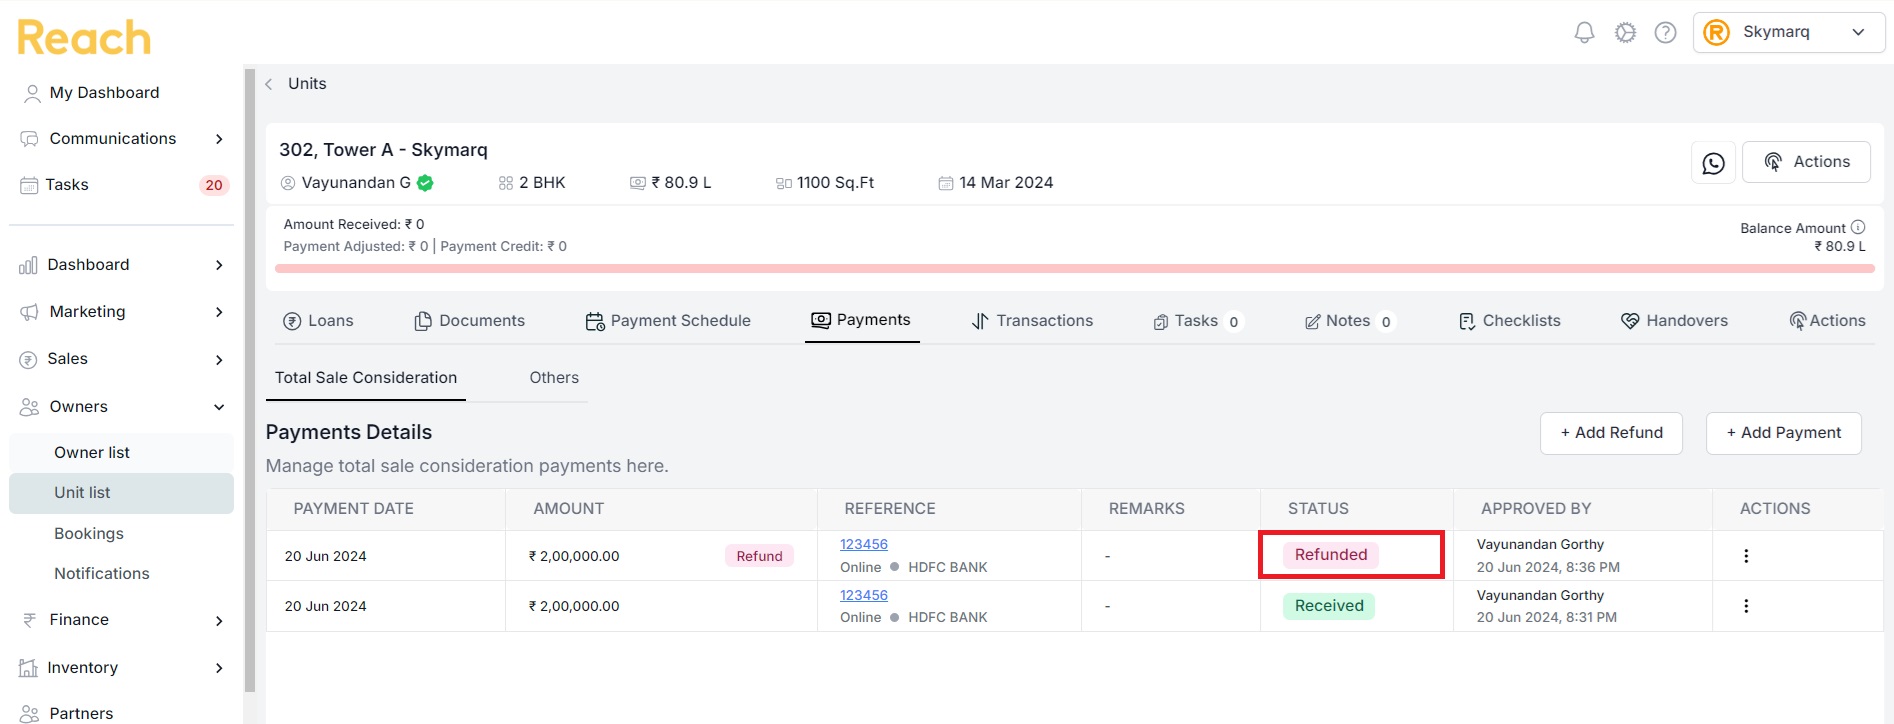Open the Skymarq account dropdown
The width and height of the screenshot is (1894, 724).
[x=1789, y=32]
